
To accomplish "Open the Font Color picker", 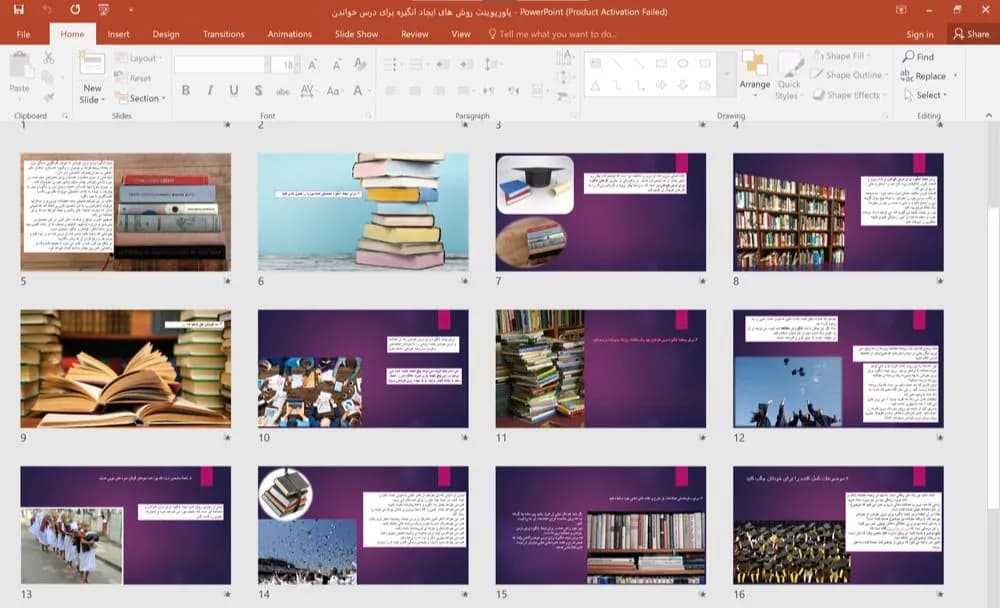I will pyautogui.click(x=359, y=91).
